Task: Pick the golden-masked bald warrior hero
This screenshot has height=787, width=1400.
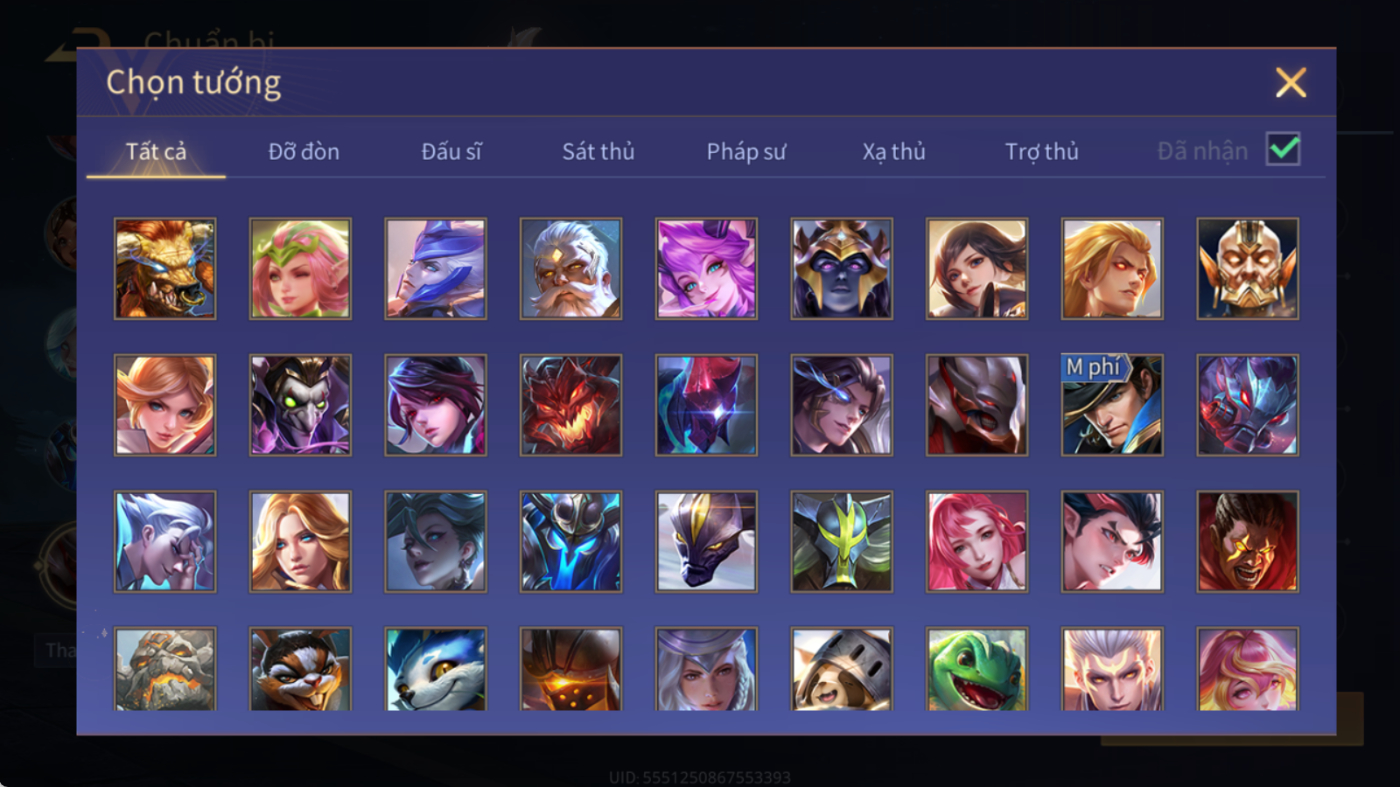Action: (1247, 269)
